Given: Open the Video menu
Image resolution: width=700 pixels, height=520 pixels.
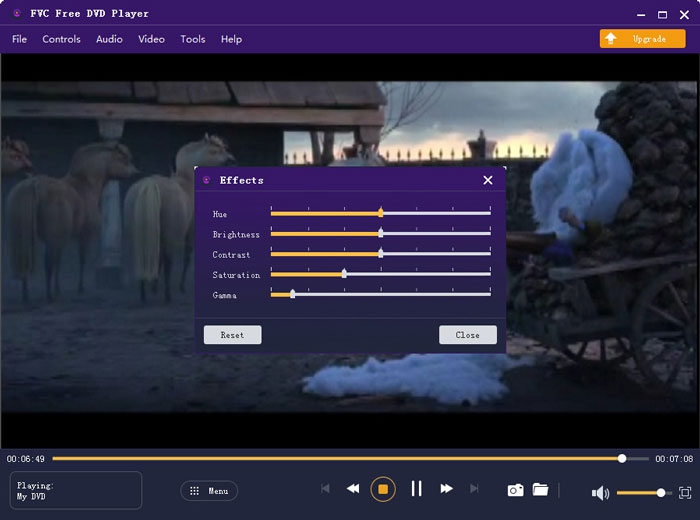Looking at the screenshot, I should click(151, 39).
